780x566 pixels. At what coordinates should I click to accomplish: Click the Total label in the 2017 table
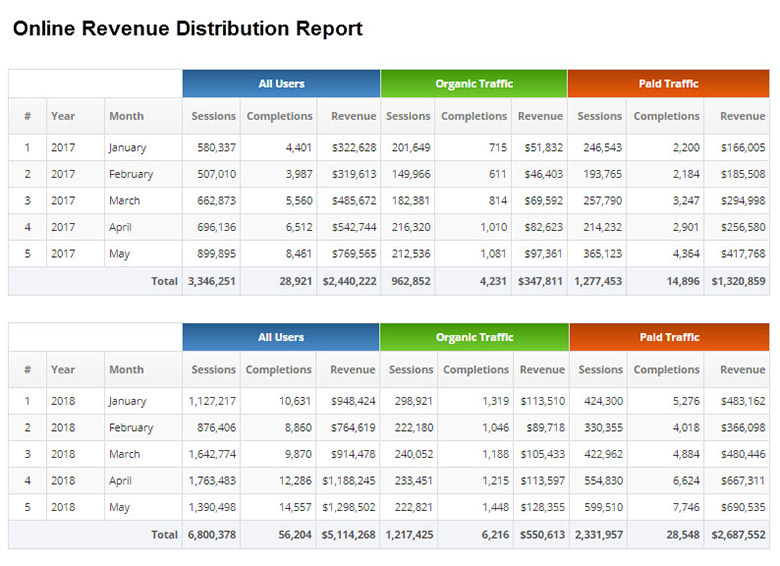point(164,281)
